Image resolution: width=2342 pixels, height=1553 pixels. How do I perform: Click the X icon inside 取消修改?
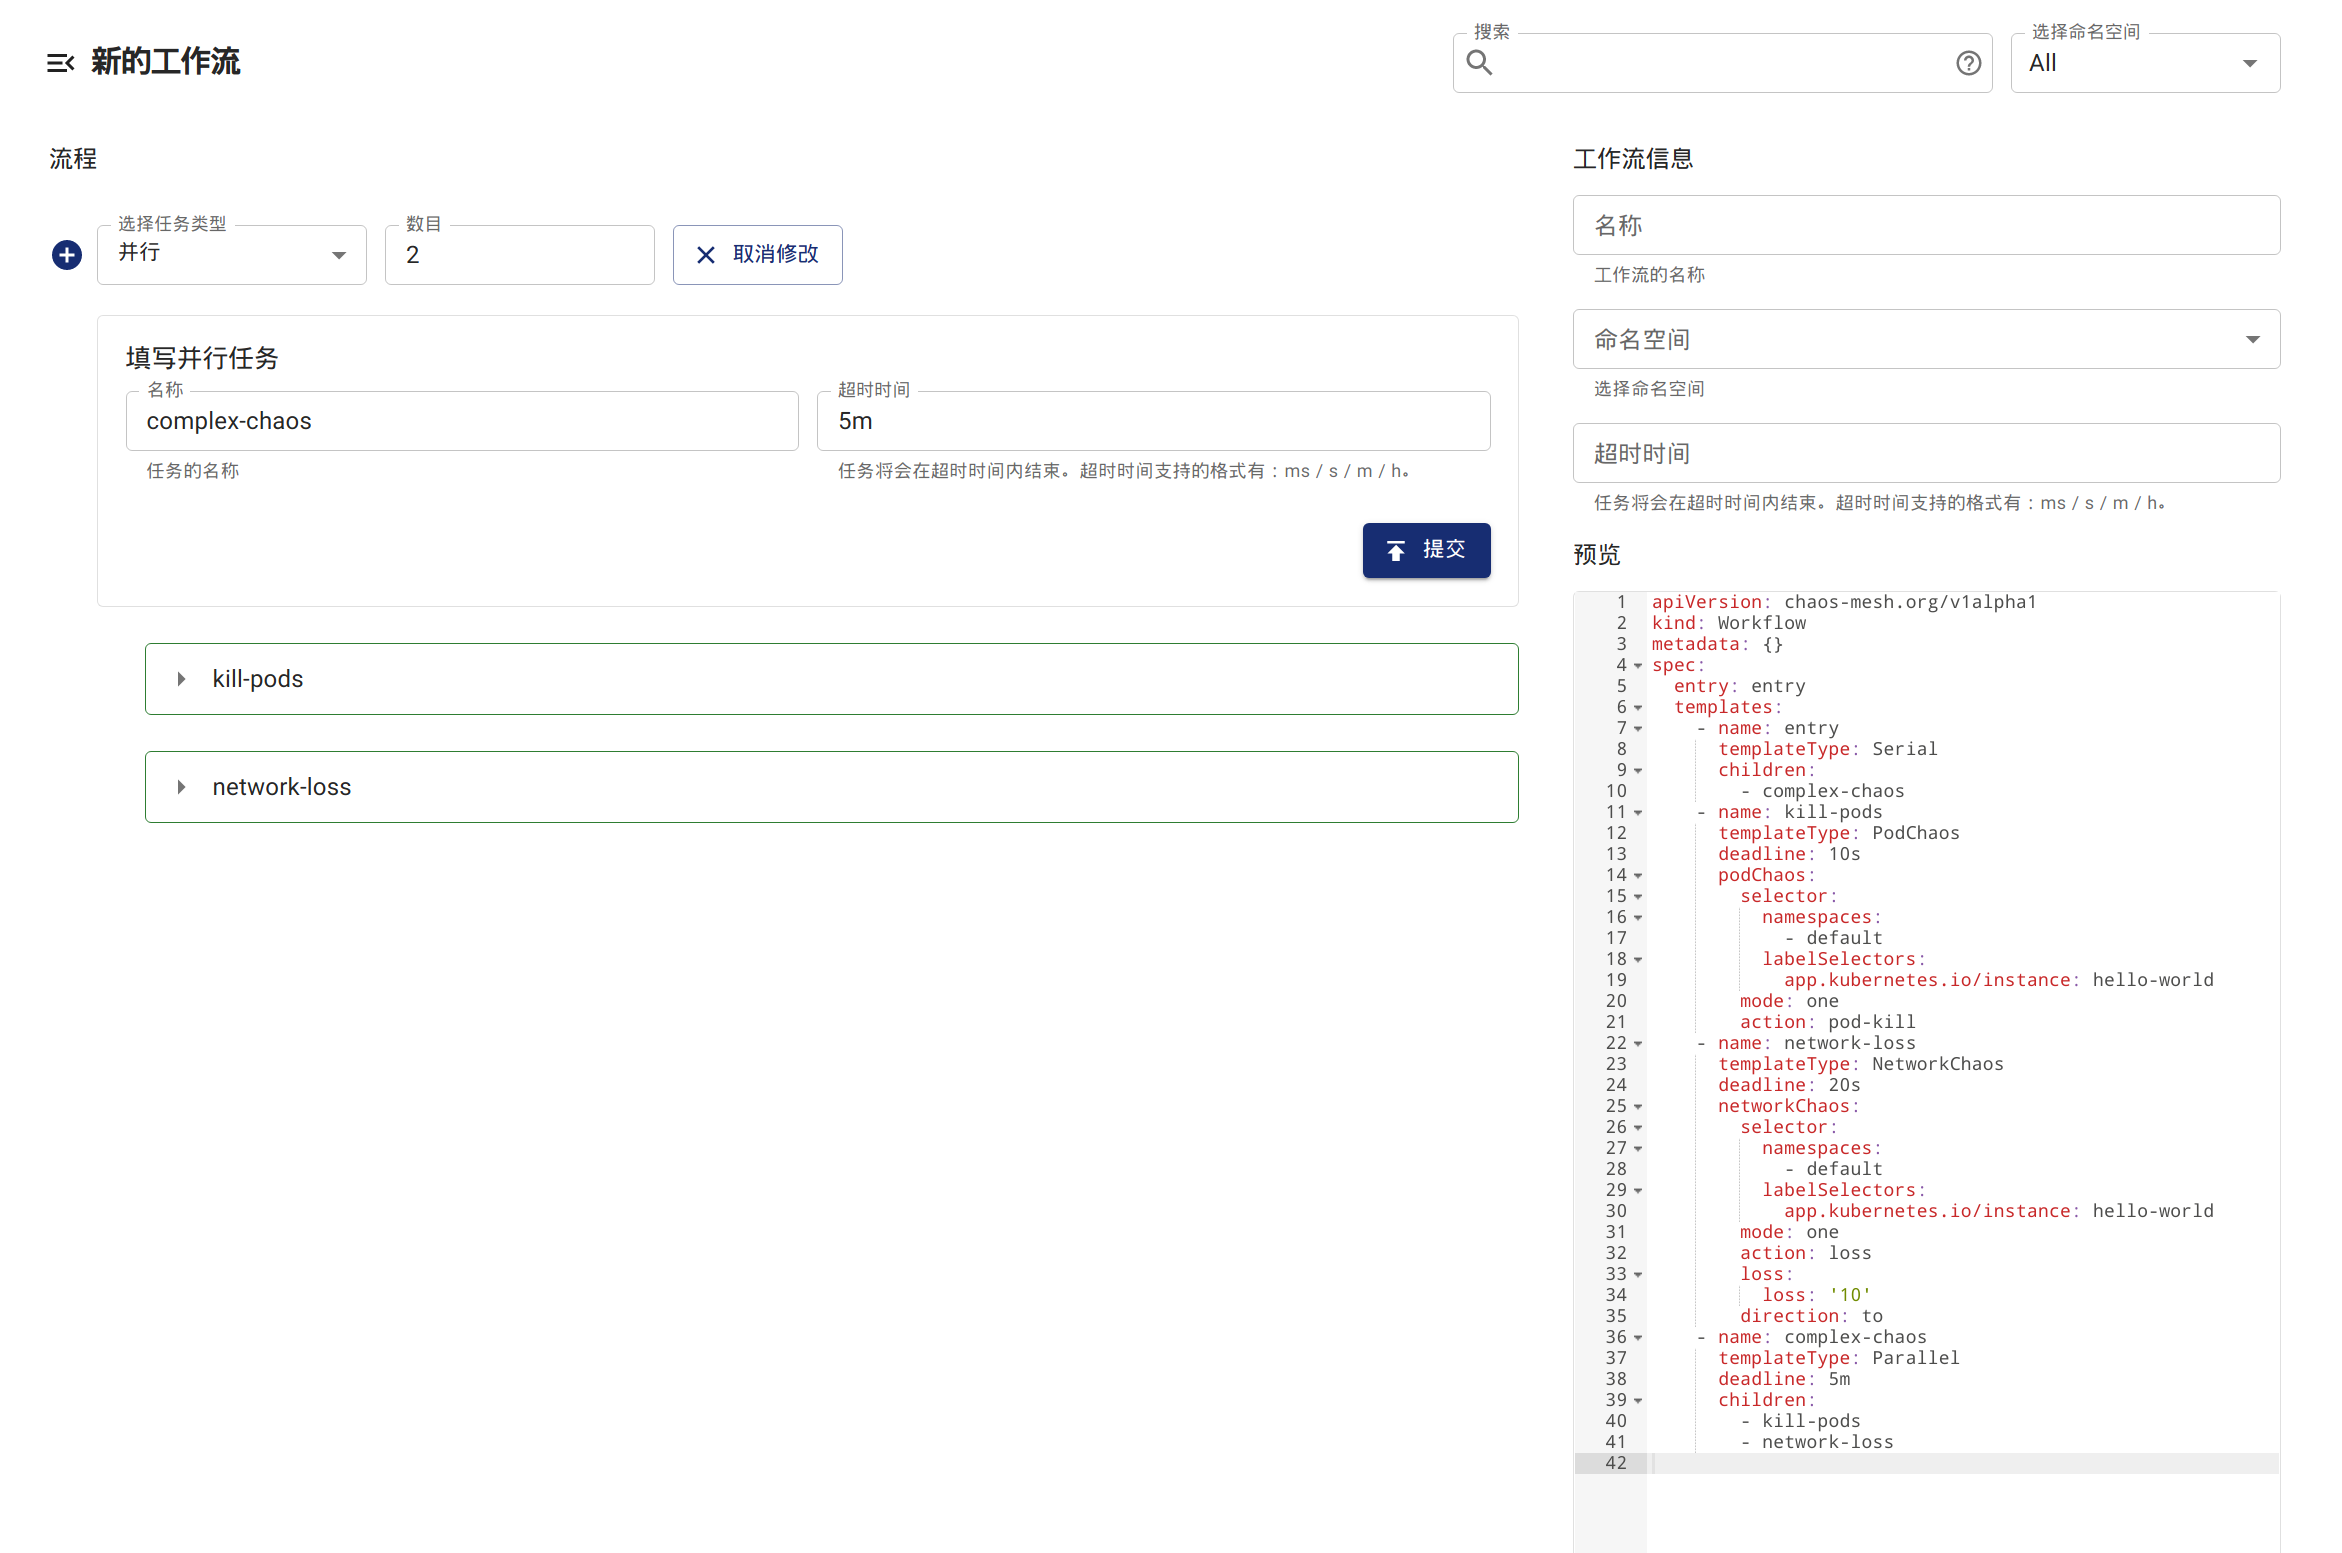[705, 255]
